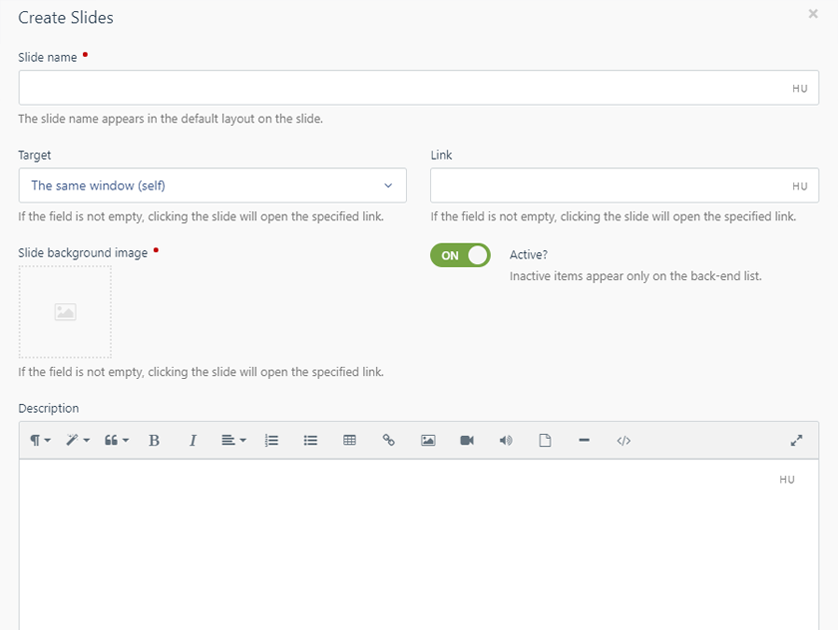The image size is (838, 630).
Task: Click the HU language tag in Slide name
Action: (x=800, y=89)
